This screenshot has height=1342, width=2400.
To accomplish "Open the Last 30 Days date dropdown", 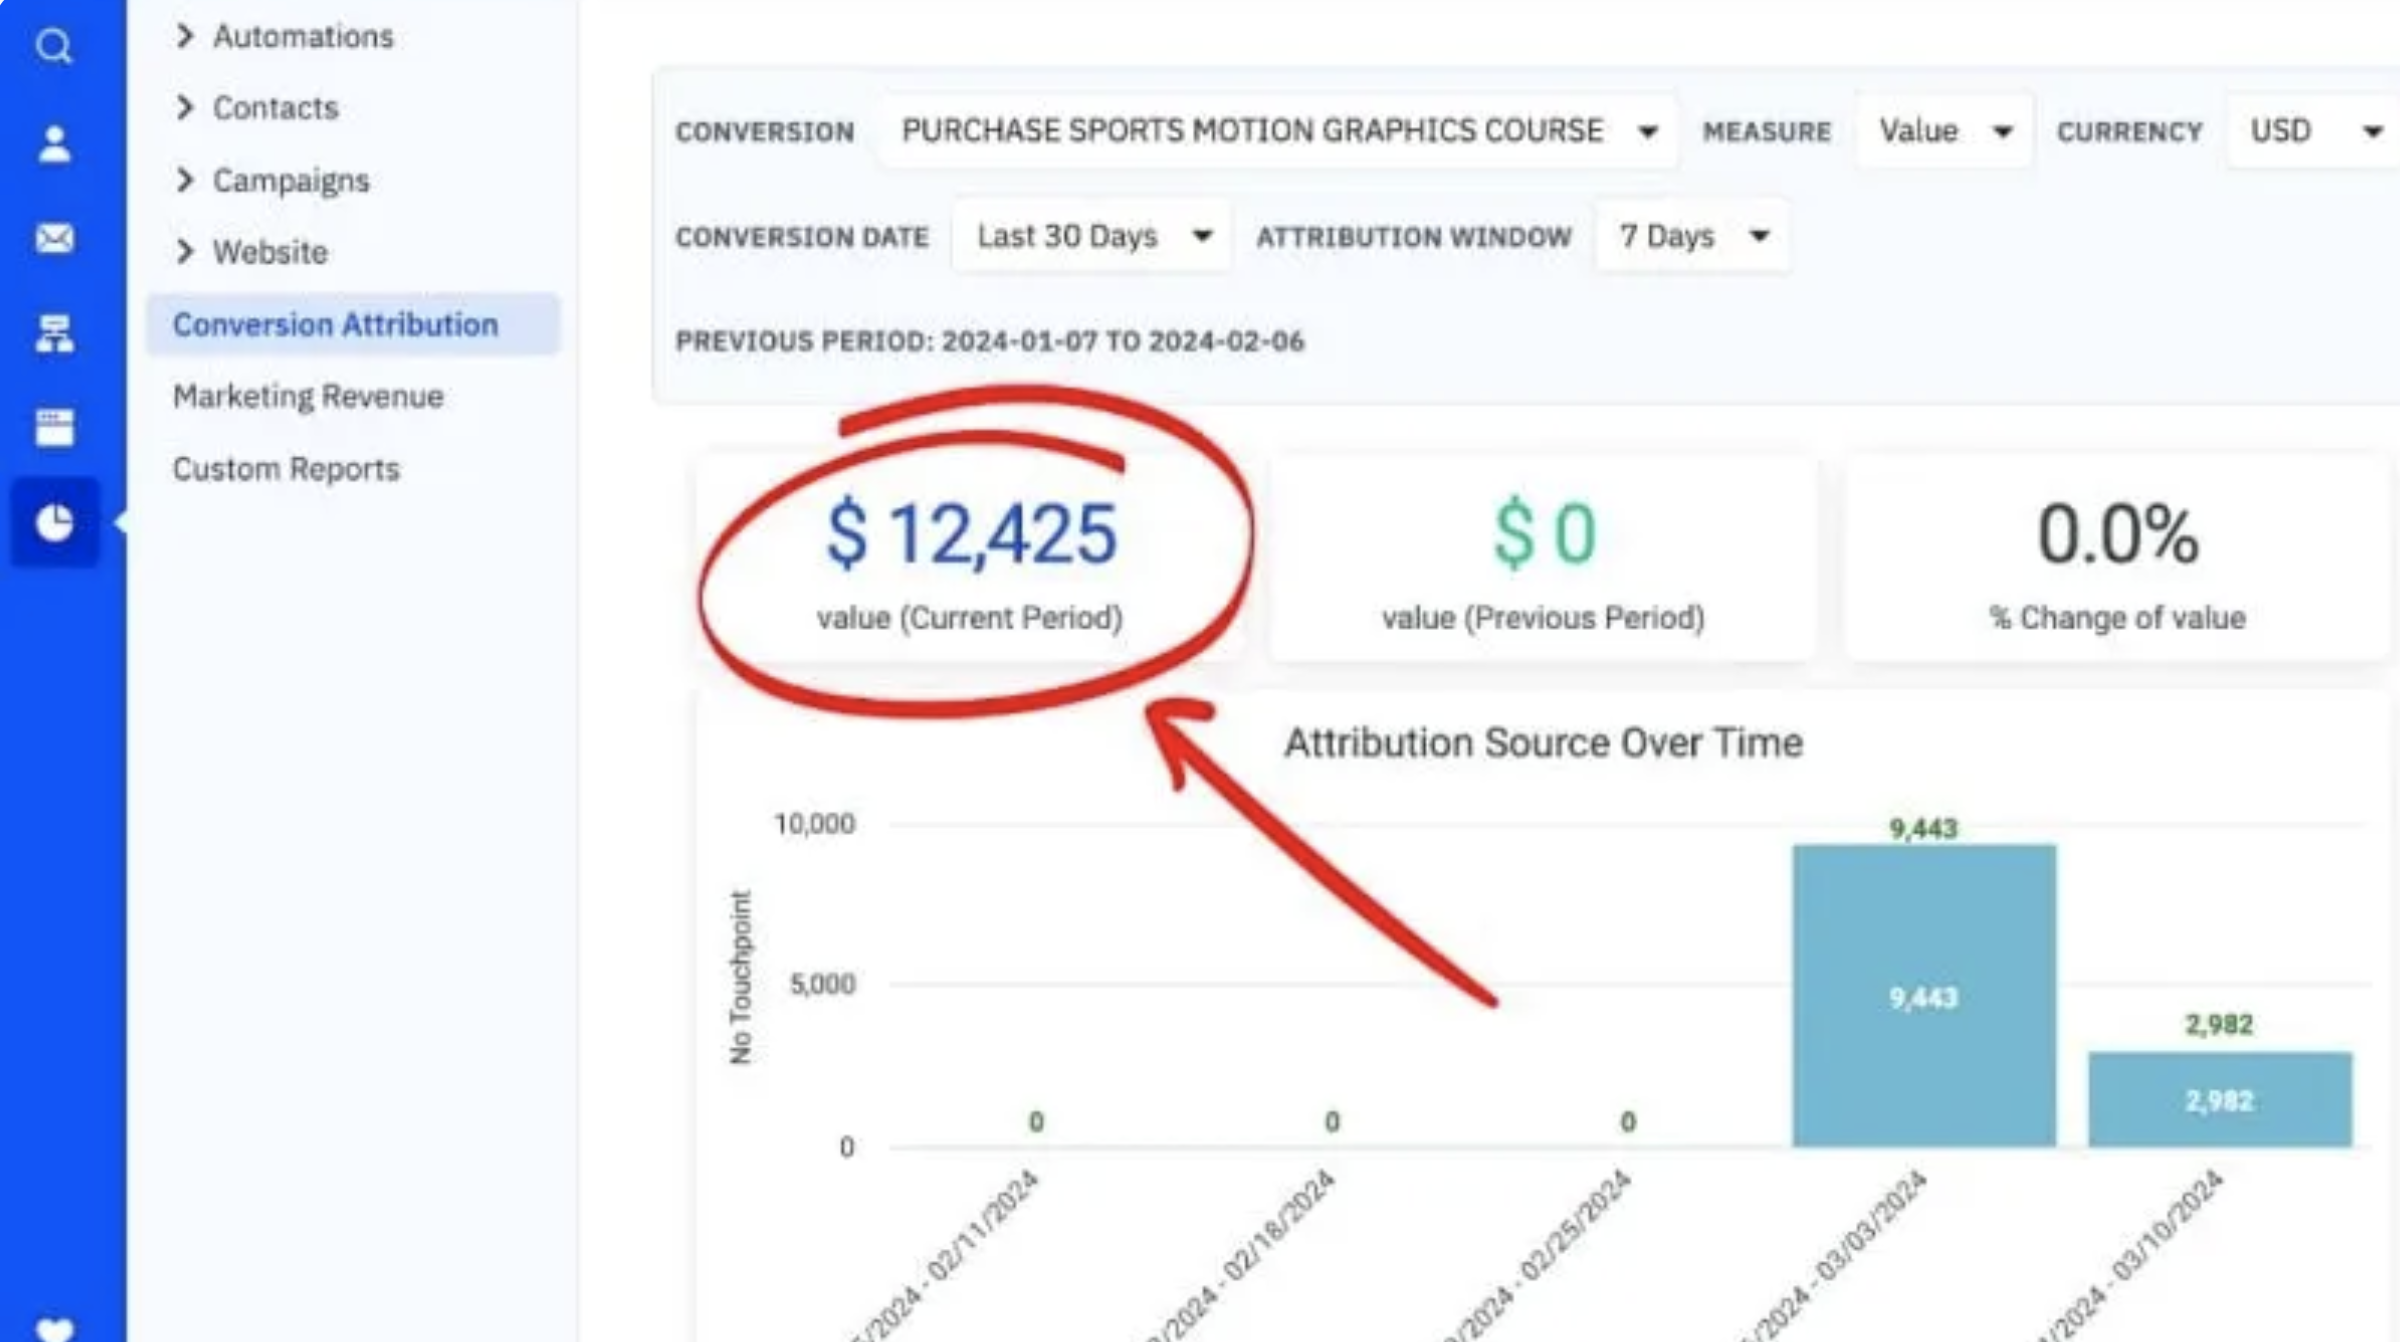I will [1092, 237].
